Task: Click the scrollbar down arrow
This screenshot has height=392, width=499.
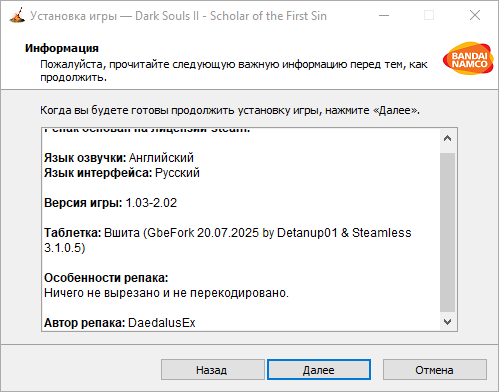Action: coord(448,322)
